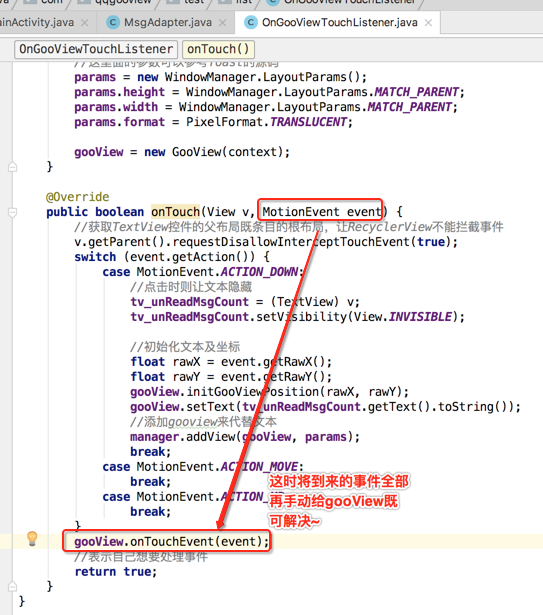Click the ACTION_MOVE constant

pos(259,467)
